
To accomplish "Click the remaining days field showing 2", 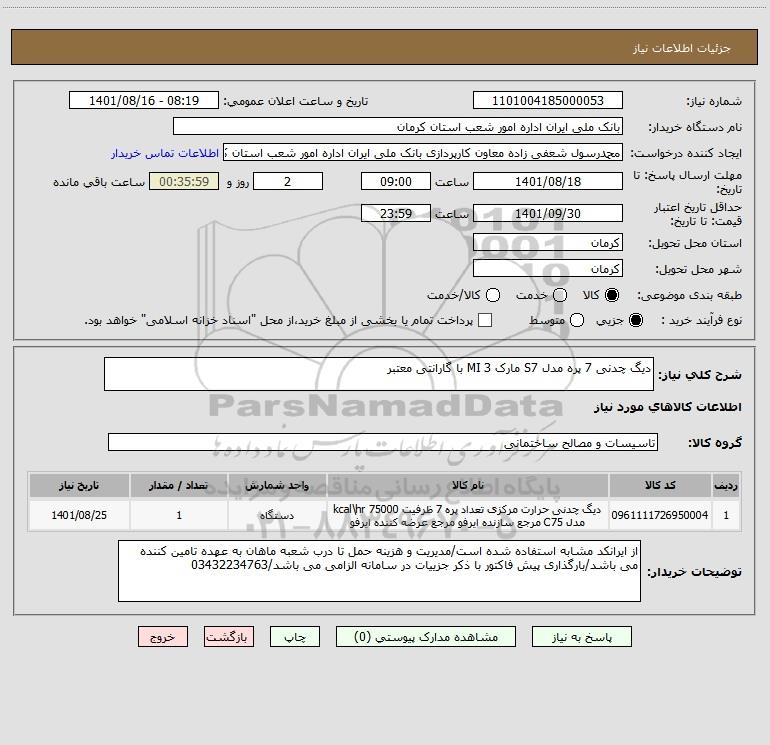I will 288,182.
